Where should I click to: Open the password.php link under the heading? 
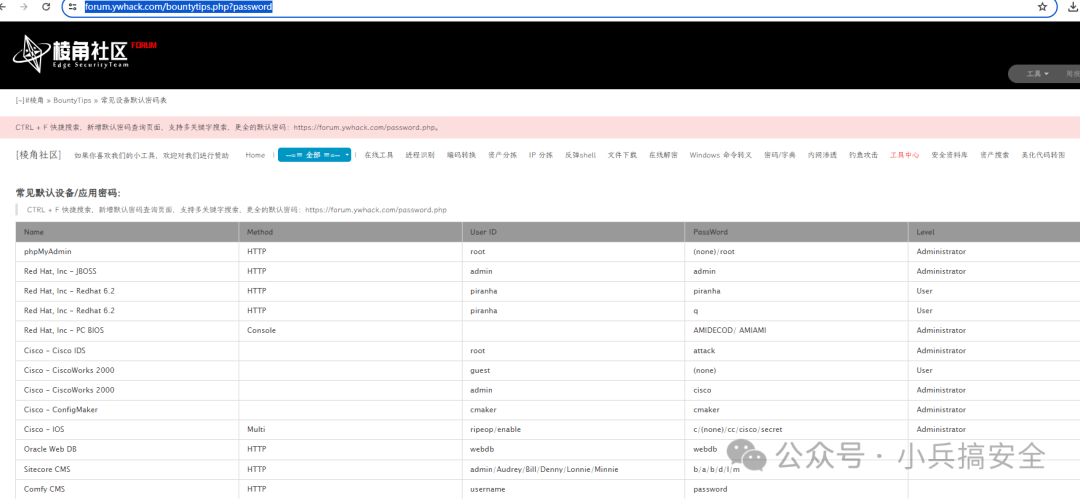click(x=376, y=210)
